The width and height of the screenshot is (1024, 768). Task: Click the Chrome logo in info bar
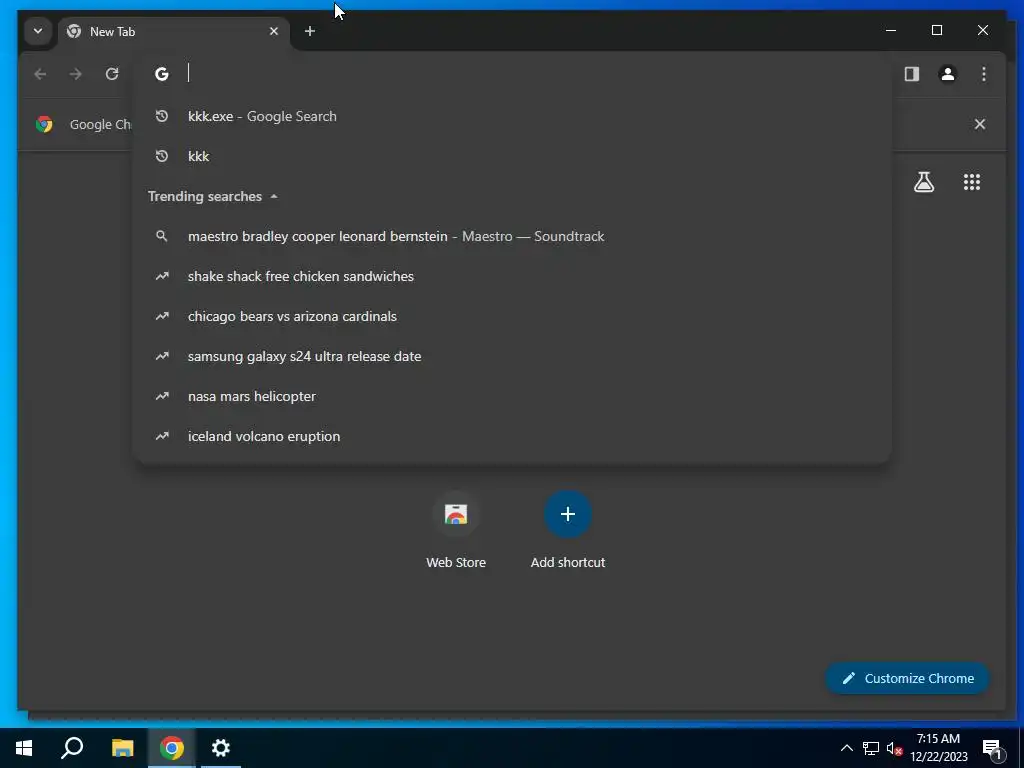44,124
